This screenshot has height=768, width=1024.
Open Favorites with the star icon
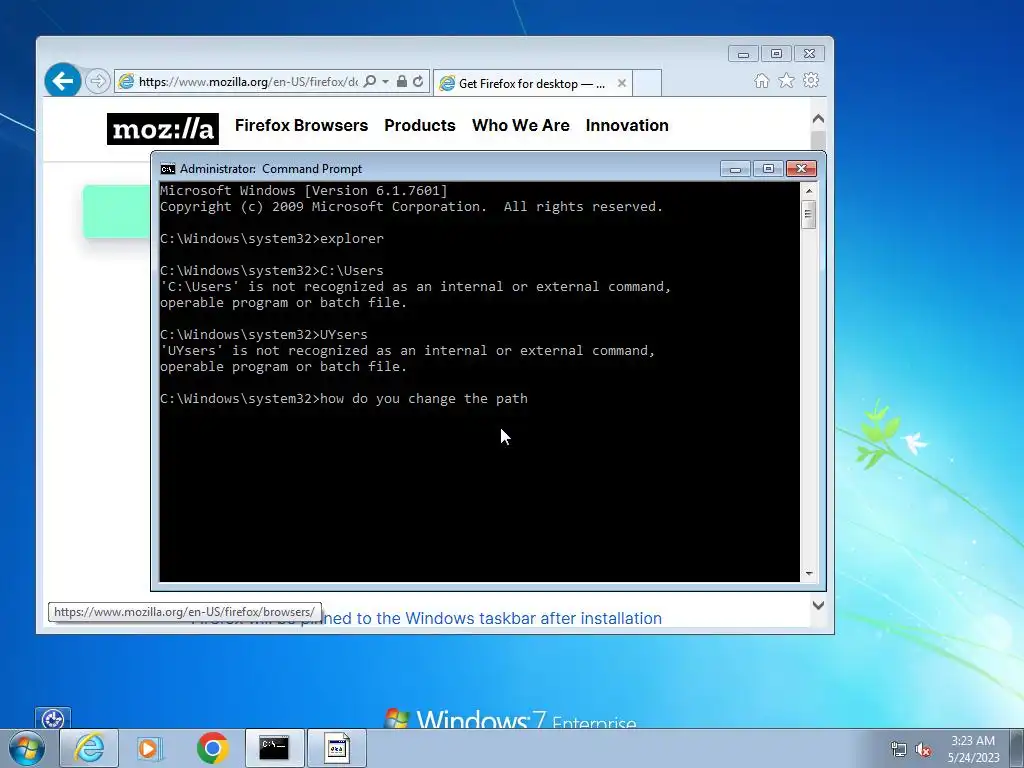pos(786,80)
